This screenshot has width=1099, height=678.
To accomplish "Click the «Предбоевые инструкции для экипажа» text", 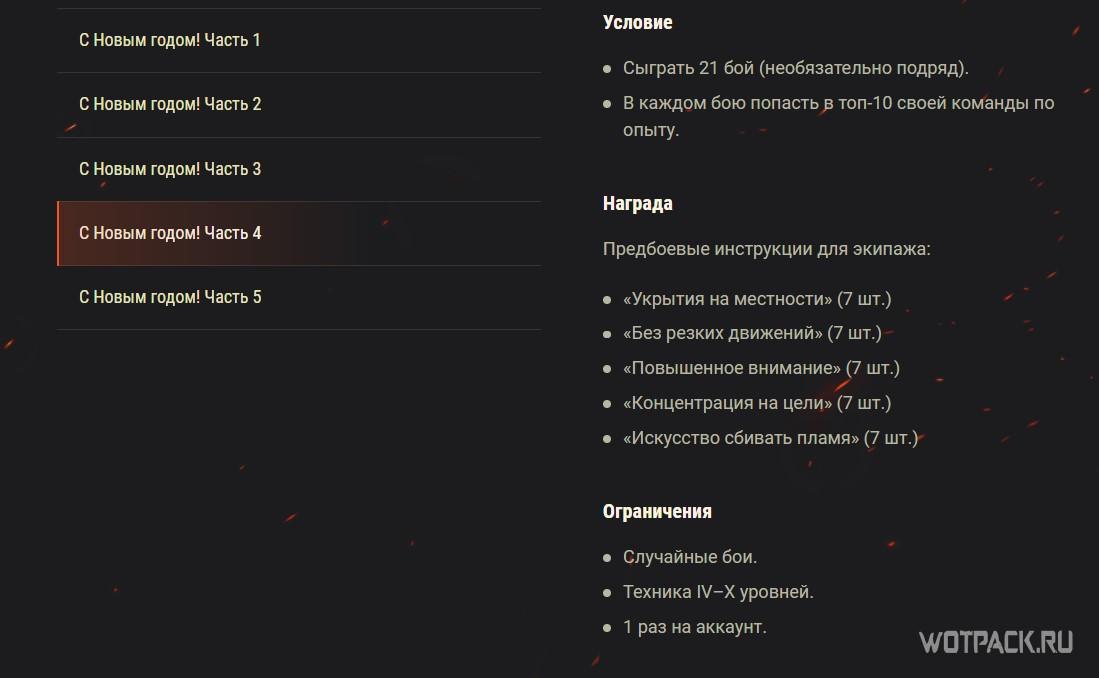I will 766,248.
